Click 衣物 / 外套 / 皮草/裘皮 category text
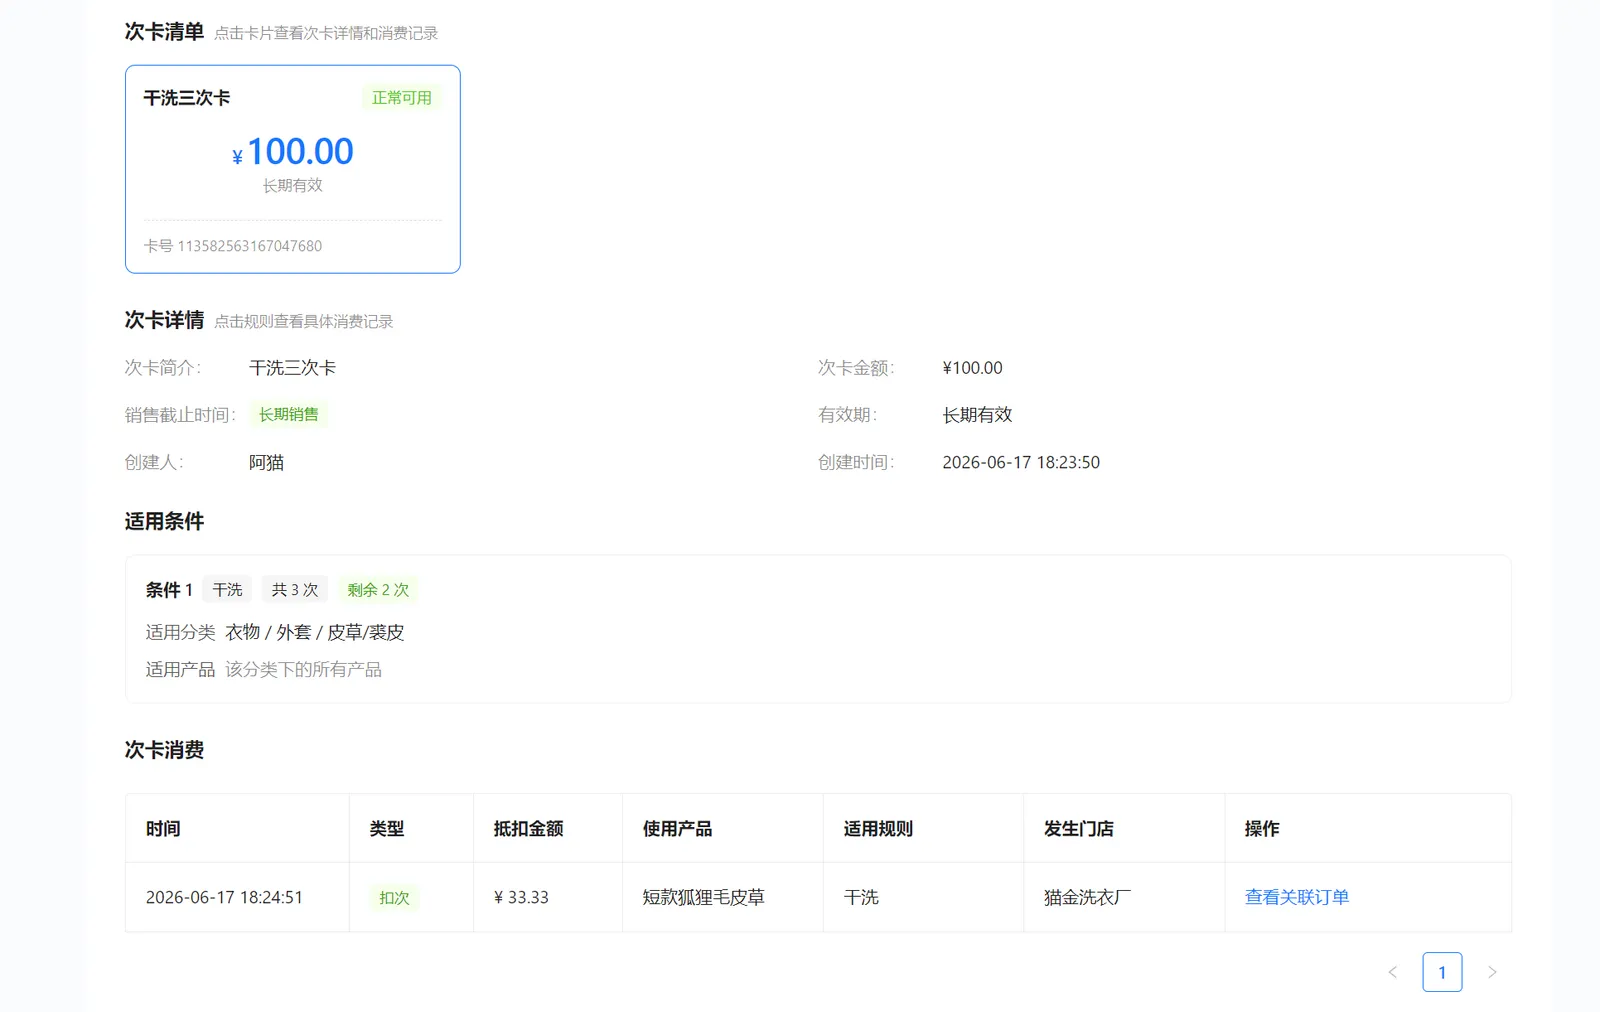1600x1012 pixels. (315, 632)
